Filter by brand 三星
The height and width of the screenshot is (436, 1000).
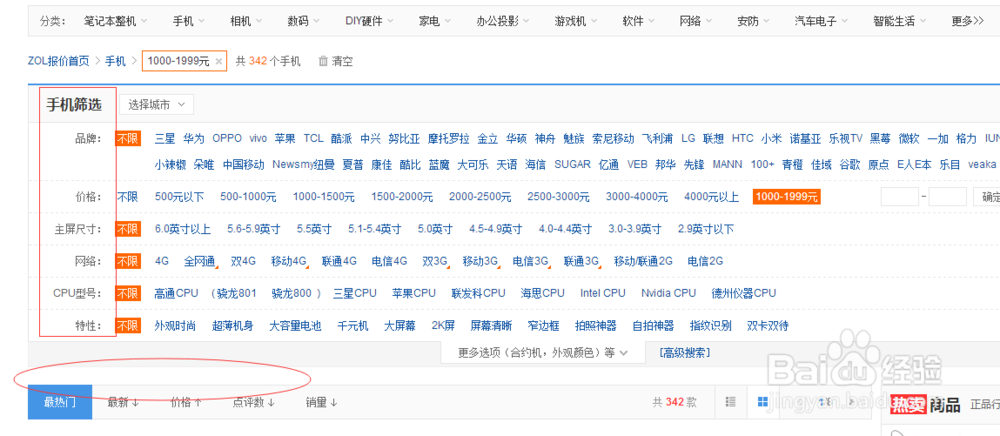tap(165, 138)
